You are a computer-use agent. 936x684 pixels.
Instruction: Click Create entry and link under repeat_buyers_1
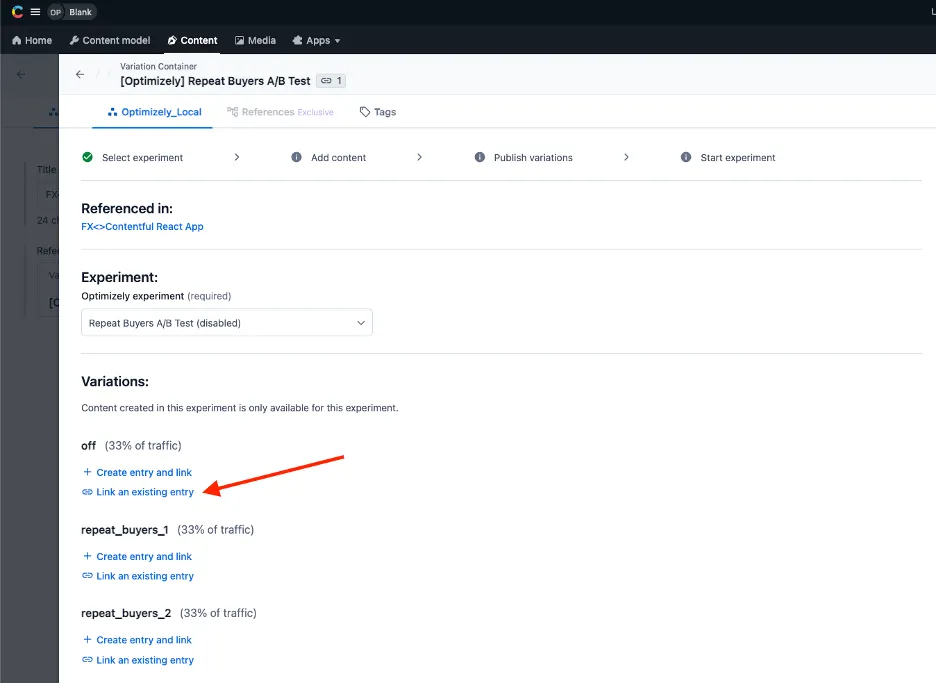click(137, 556)
